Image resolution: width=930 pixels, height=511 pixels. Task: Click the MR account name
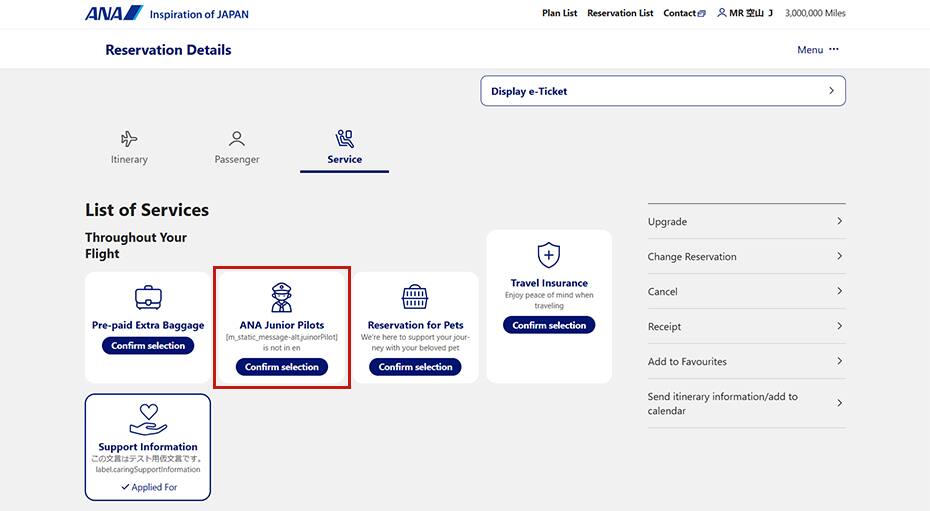point(751,13)
